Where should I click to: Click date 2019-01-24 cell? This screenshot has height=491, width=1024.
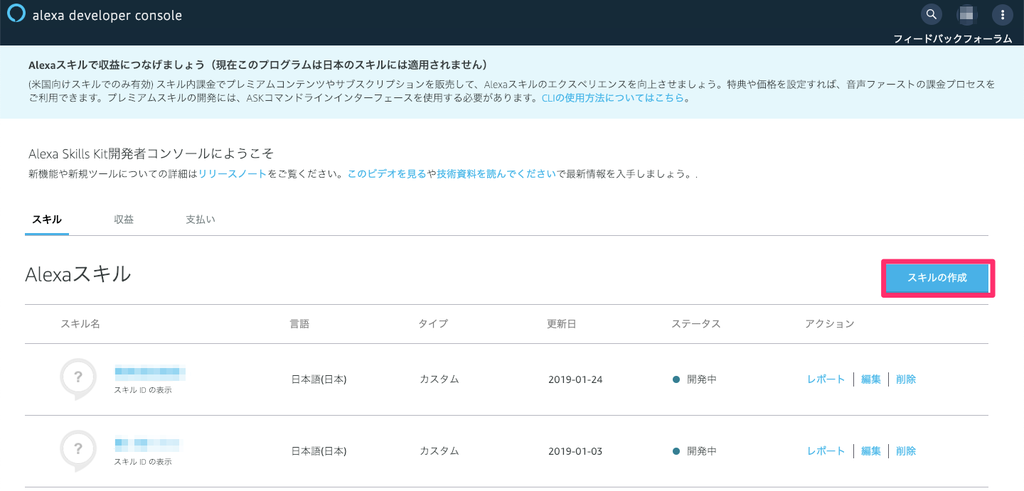tap(575, 379)
